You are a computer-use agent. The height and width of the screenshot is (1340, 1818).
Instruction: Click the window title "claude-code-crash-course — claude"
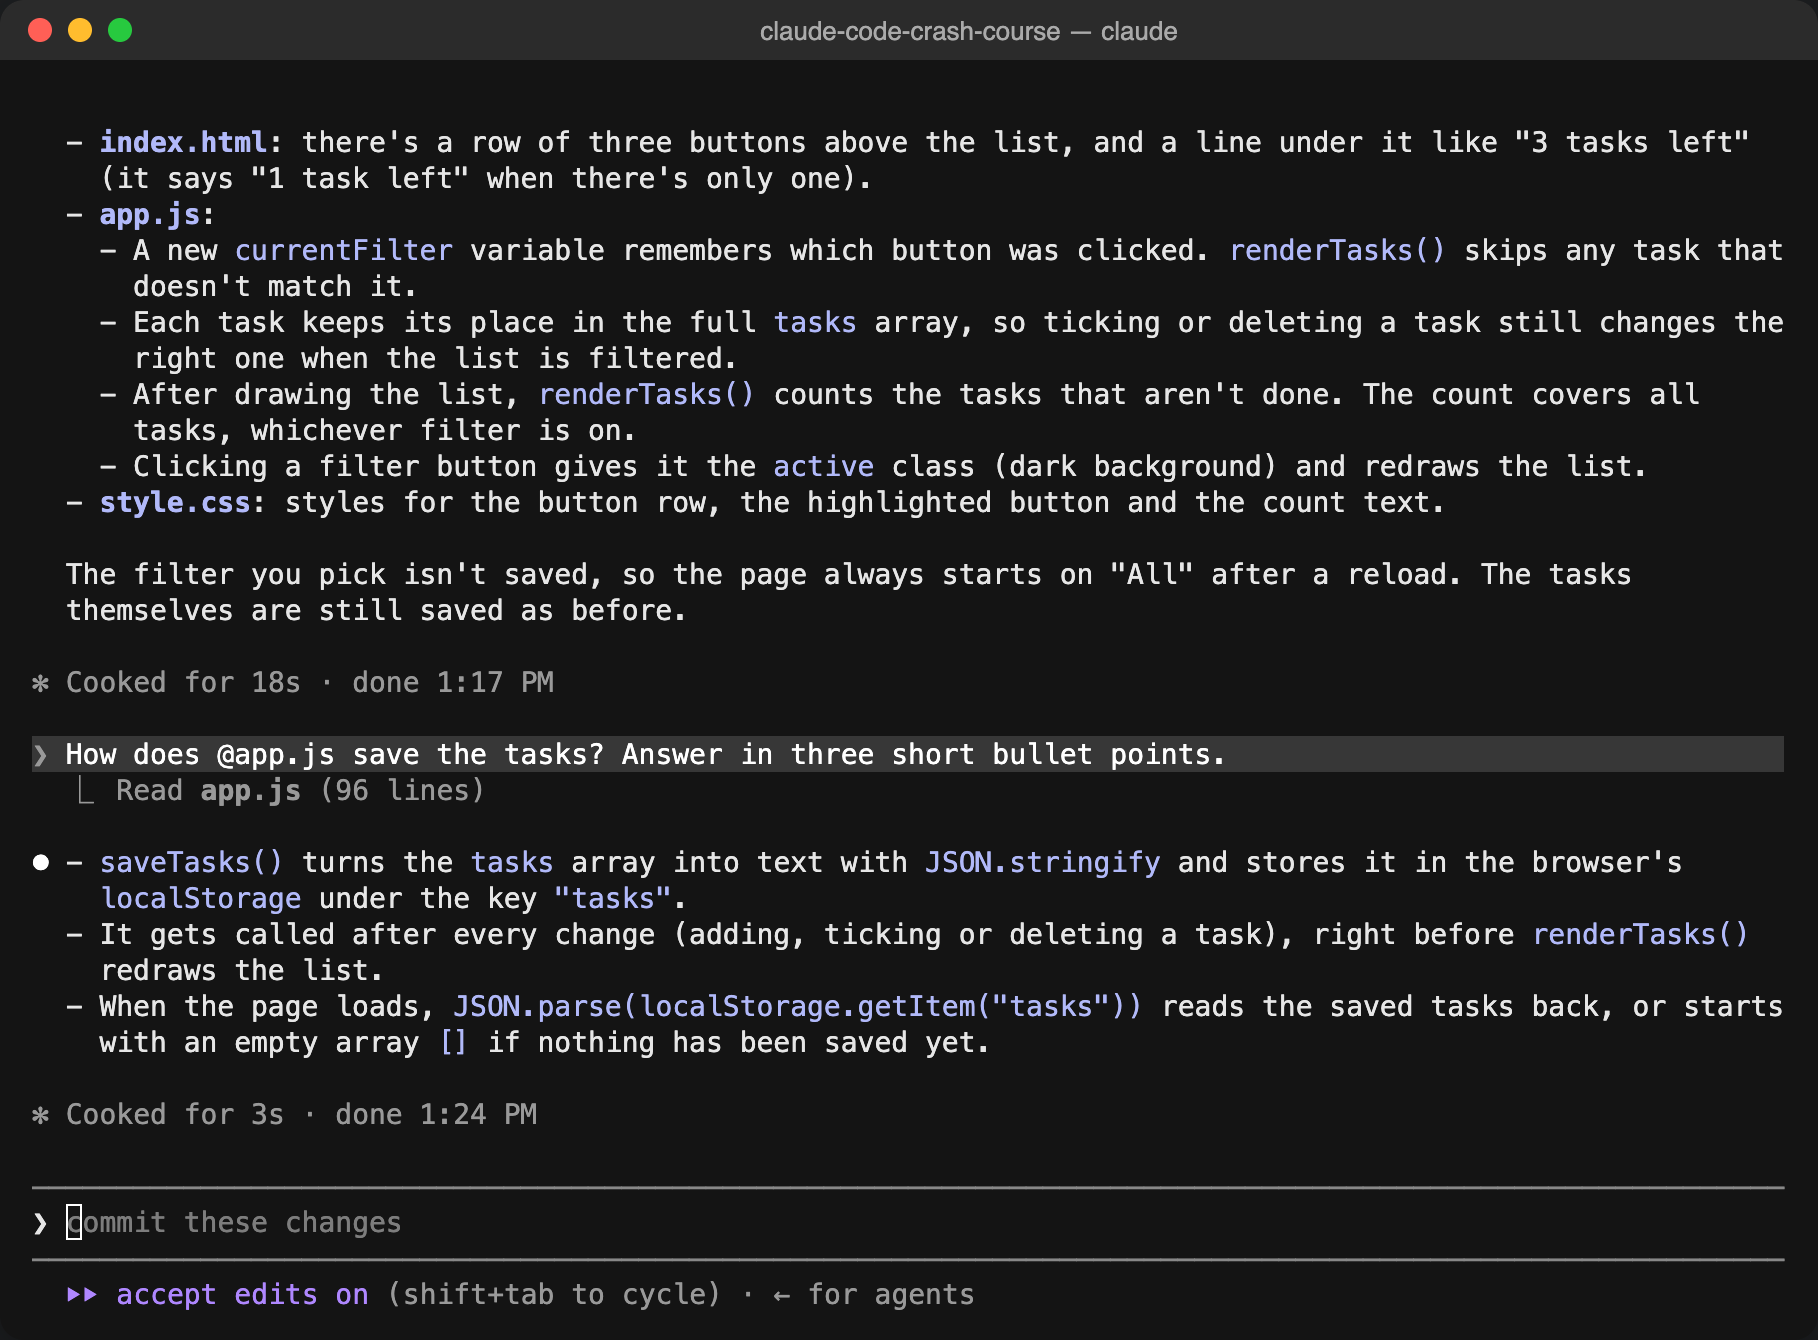(x=968, y=31)
